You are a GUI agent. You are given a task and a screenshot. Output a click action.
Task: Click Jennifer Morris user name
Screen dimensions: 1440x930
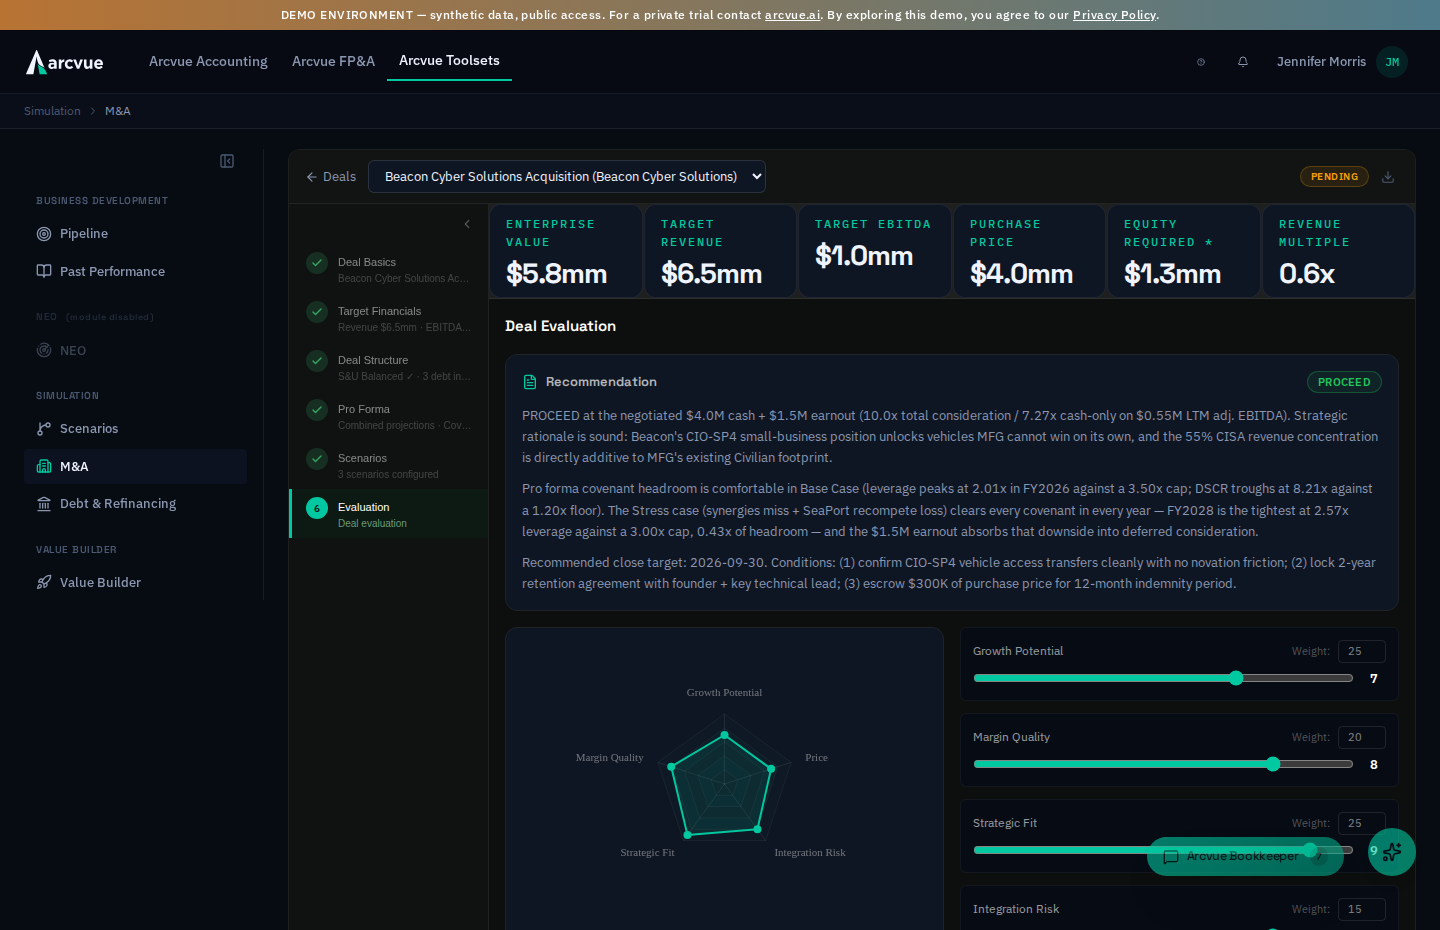pyautogui.click(x=1321, y=62)
